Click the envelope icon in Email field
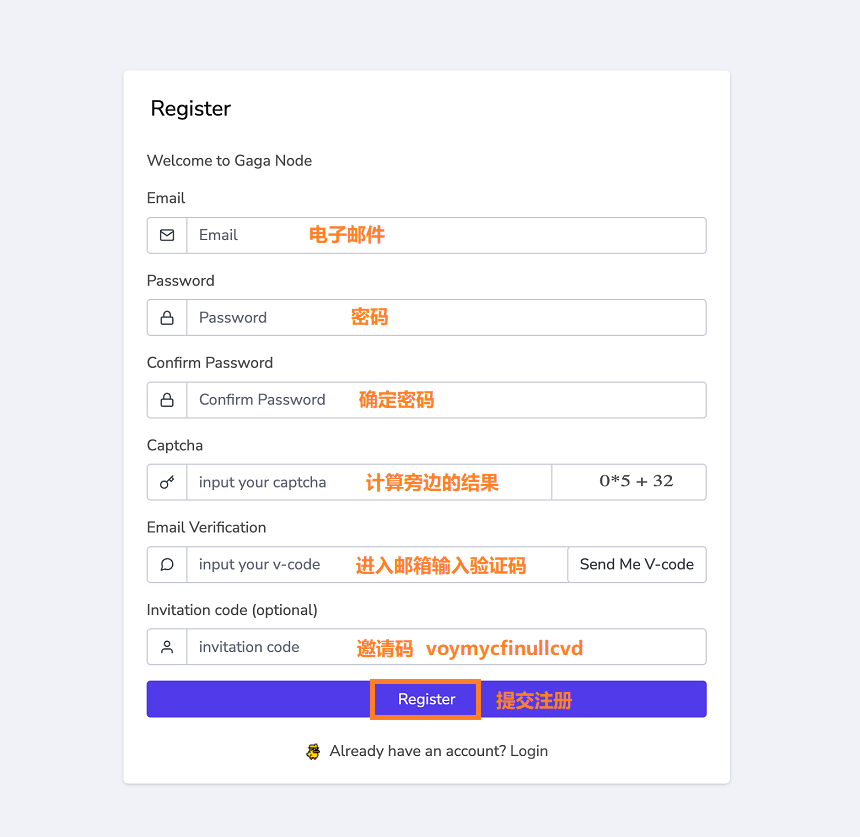The height and width of the screenshot is (837, 860). coord(167,235)
